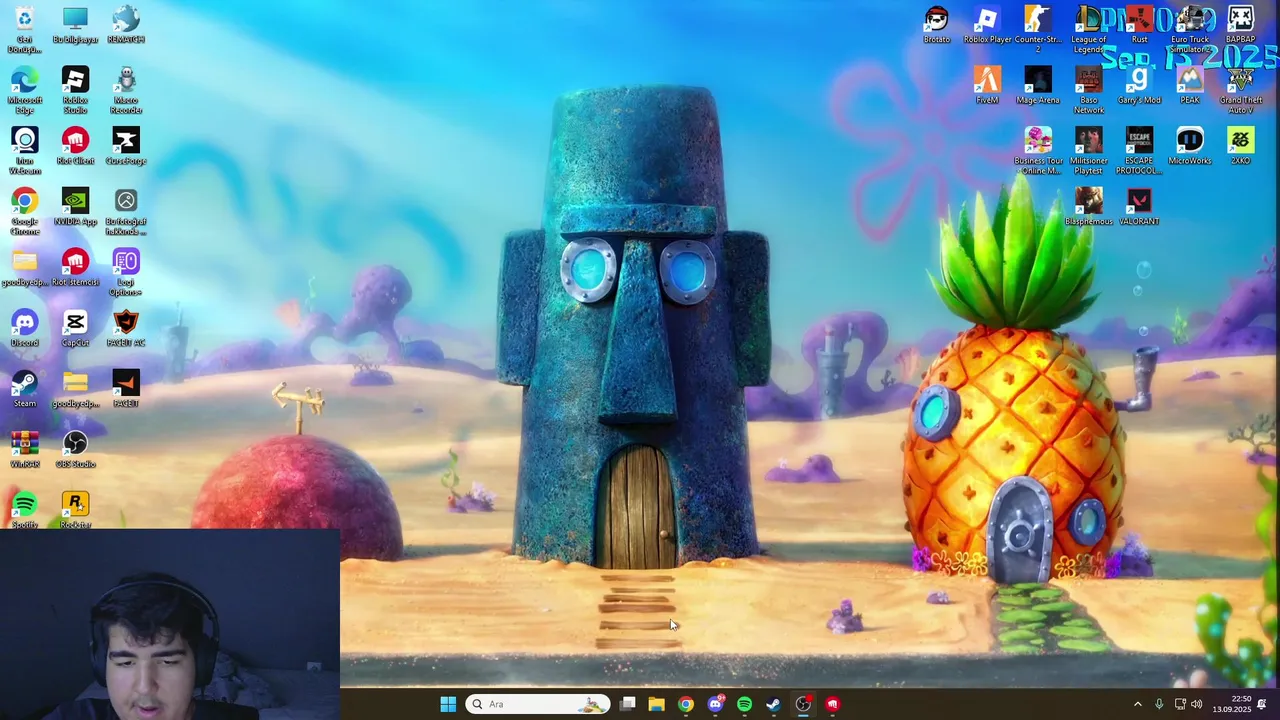Open the volume control in system tray
The width and height of the screenshot is (1280, 720).
pyautogui.click(x=1197, y=704)
